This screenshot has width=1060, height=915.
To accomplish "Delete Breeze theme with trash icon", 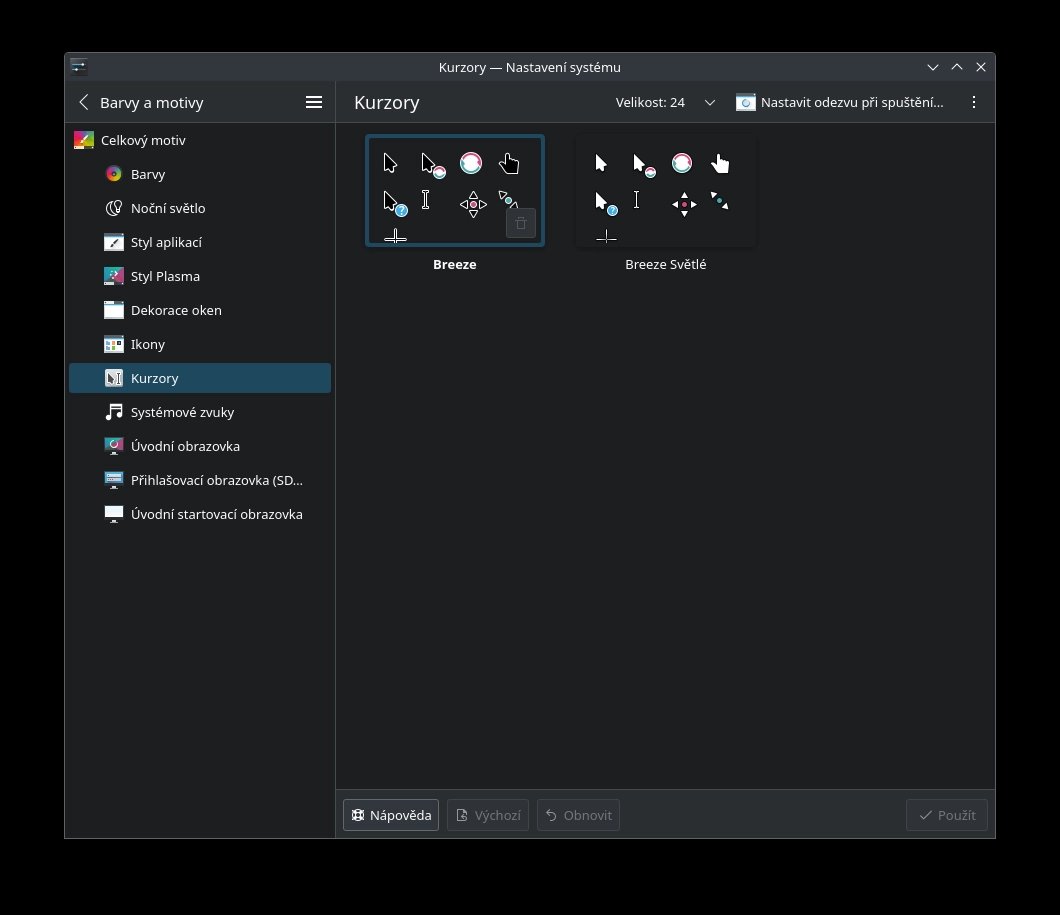I will (x=520, y=223).
